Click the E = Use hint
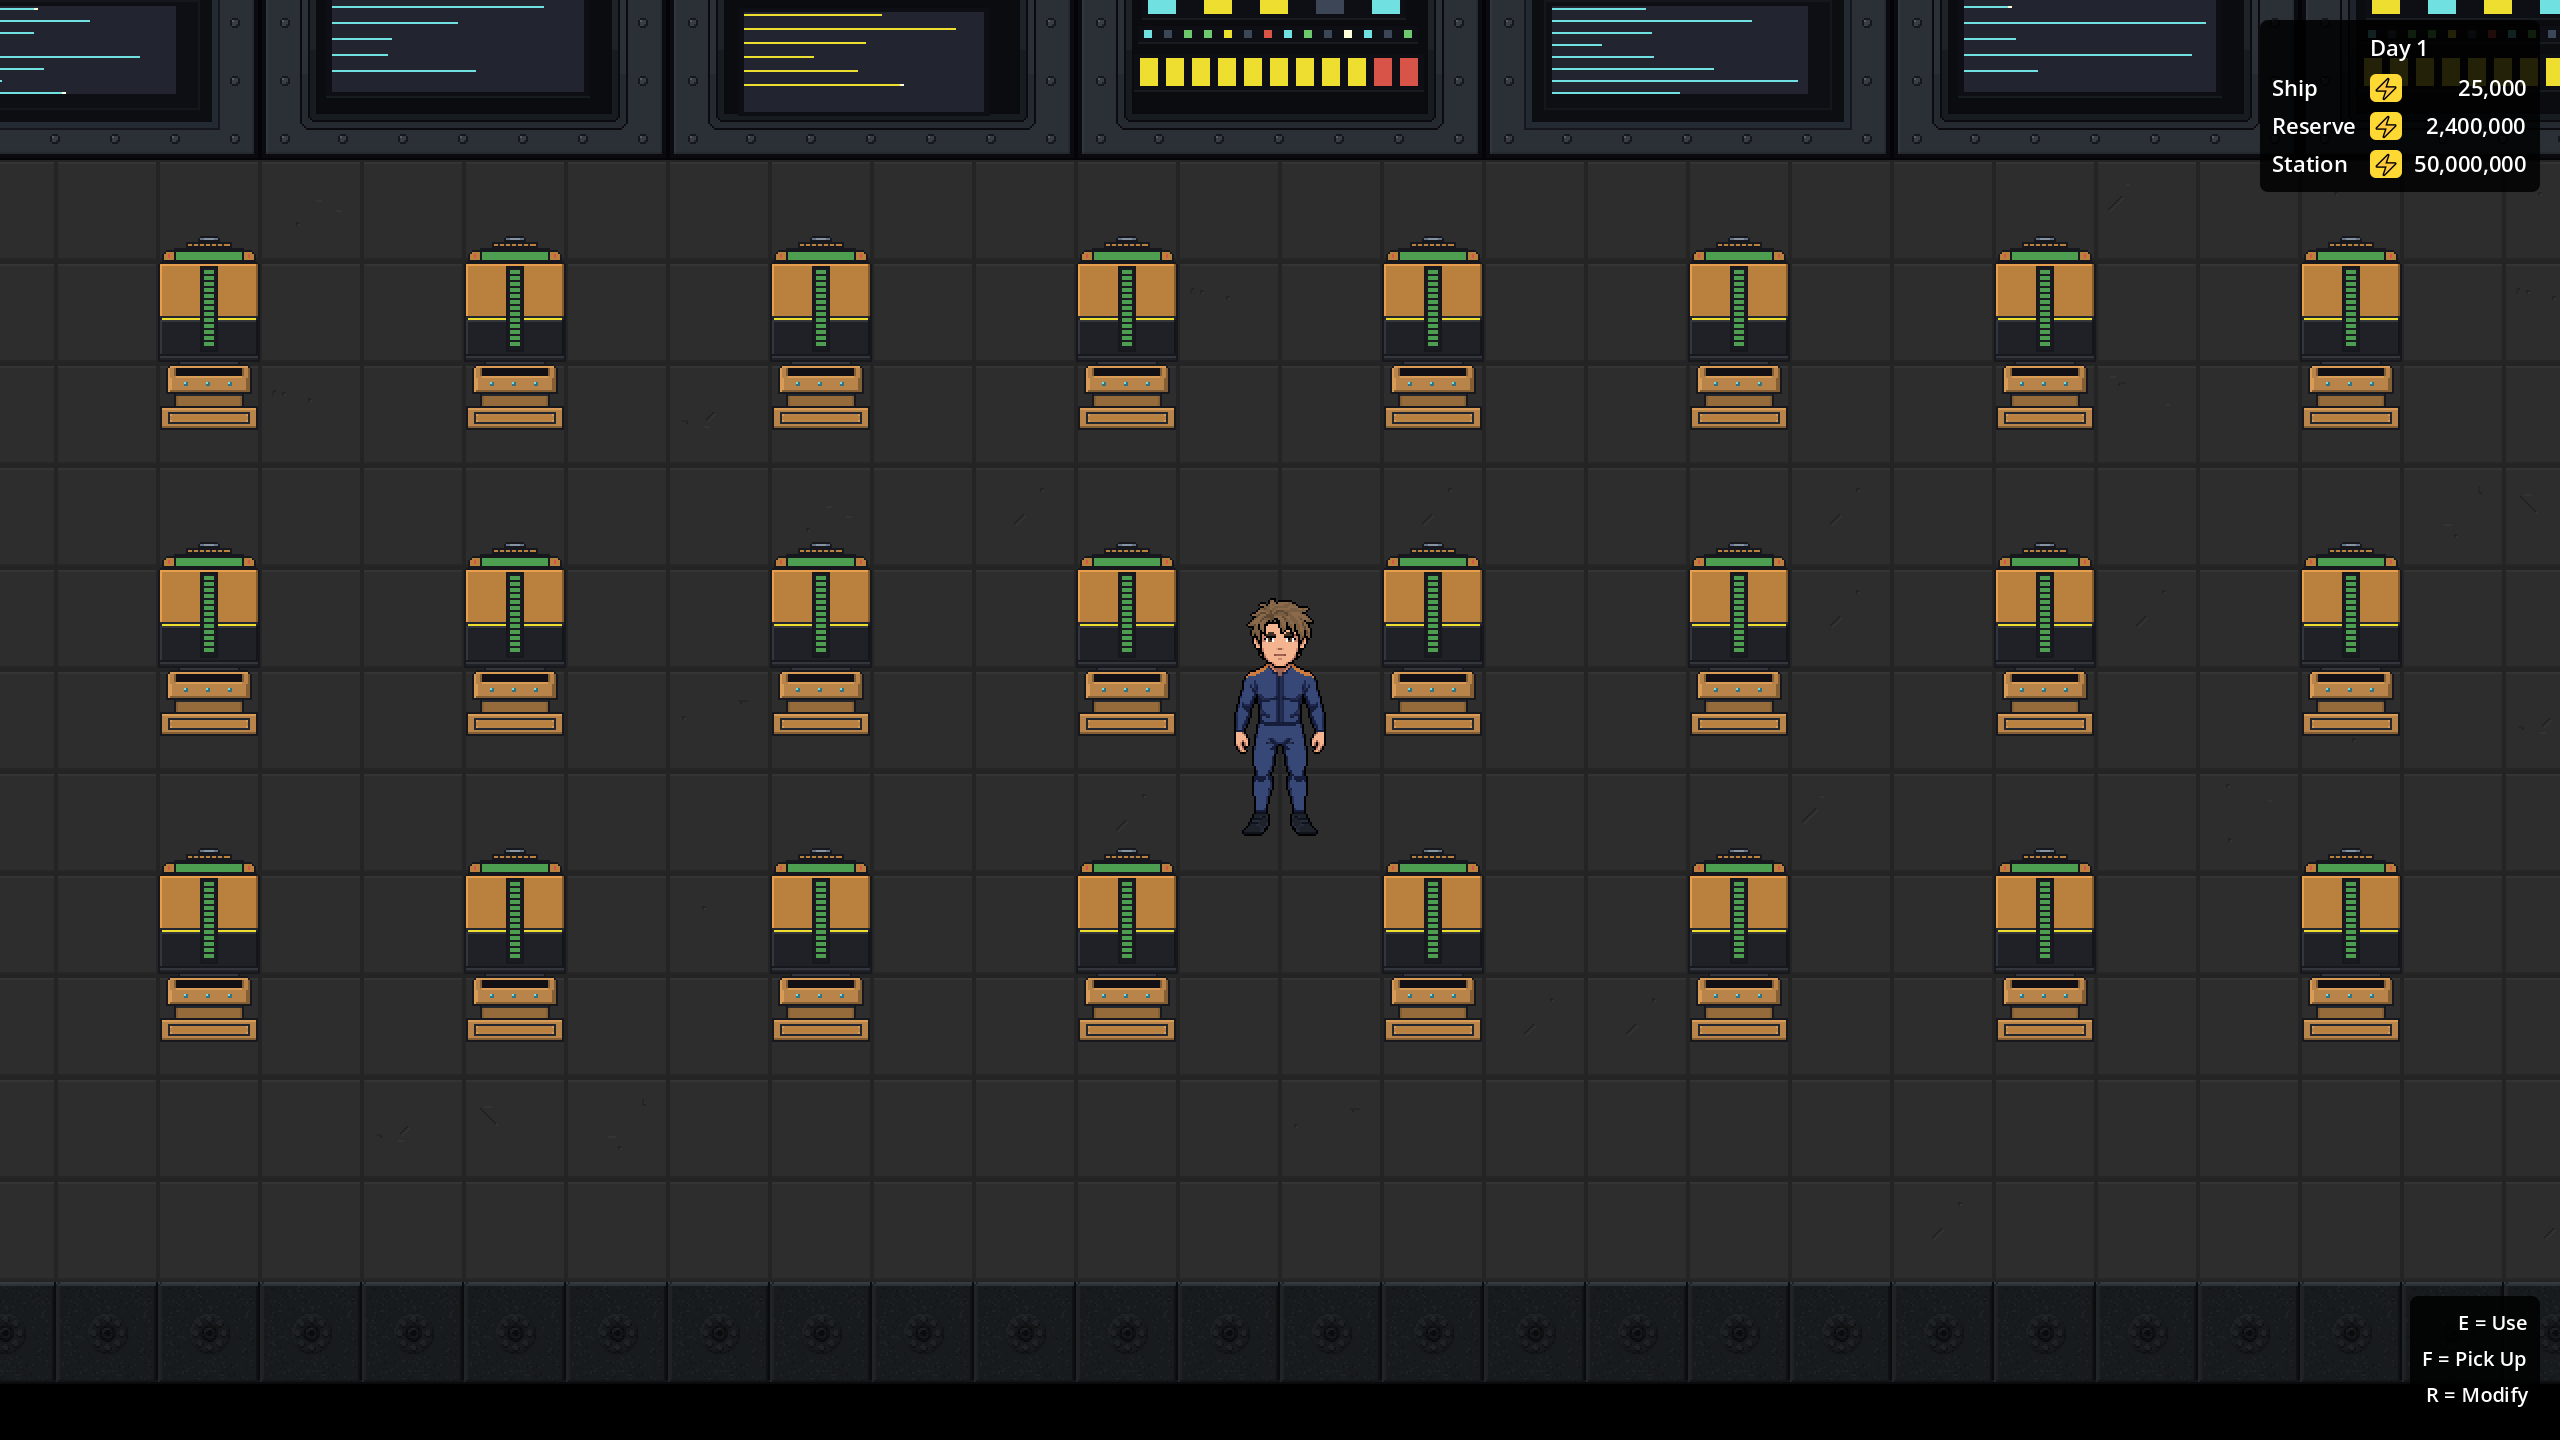The height and width of the screenshot is (1440, 2560). [2492, 1323]
